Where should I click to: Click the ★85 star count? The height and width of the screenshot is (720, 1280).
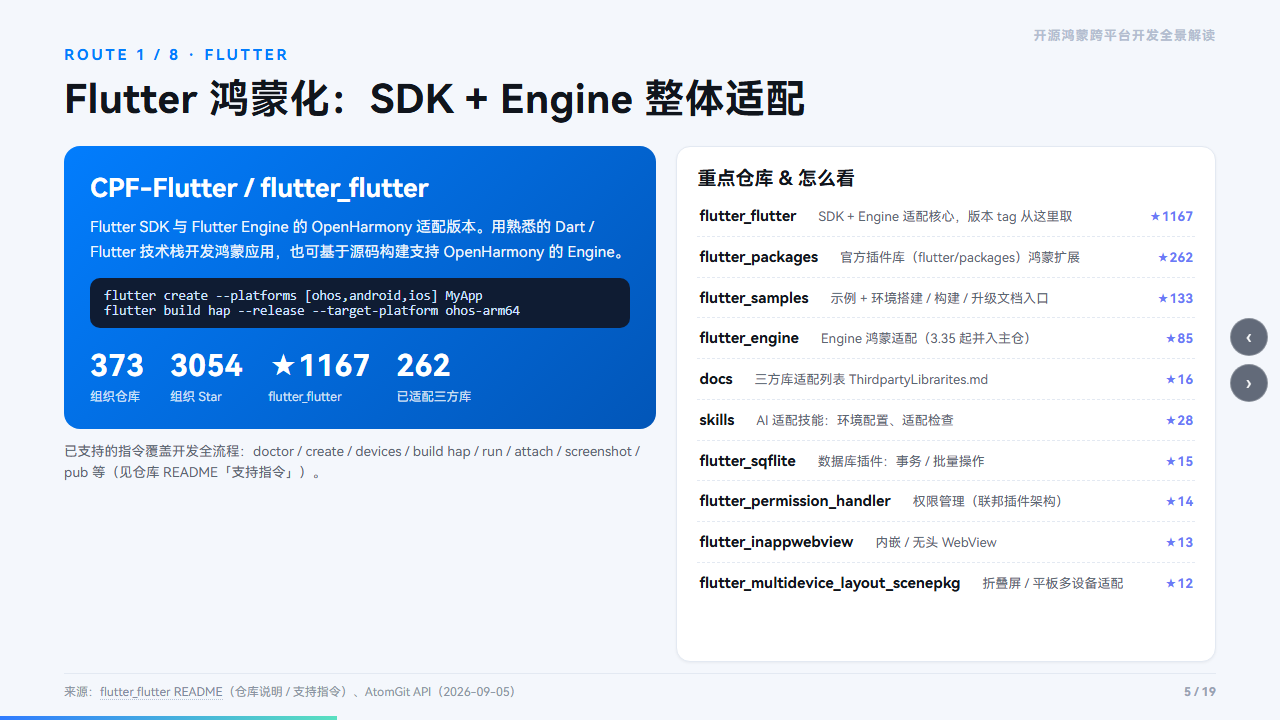coord(1179,338)
